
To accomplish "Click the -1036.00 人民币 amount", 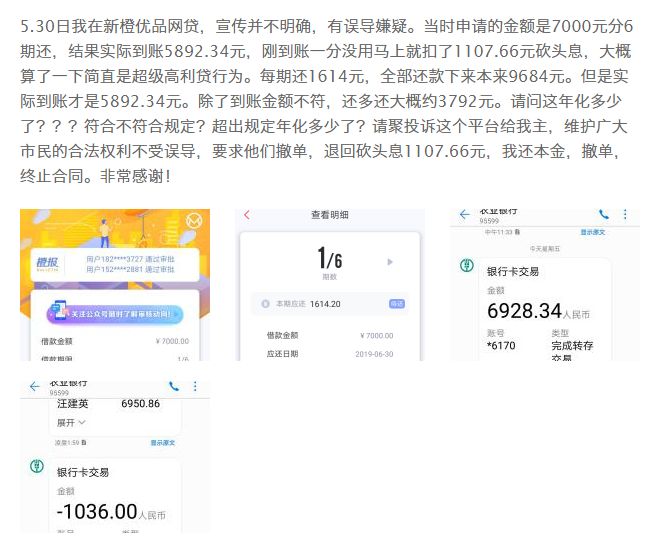I will click(x=111, y=512).
